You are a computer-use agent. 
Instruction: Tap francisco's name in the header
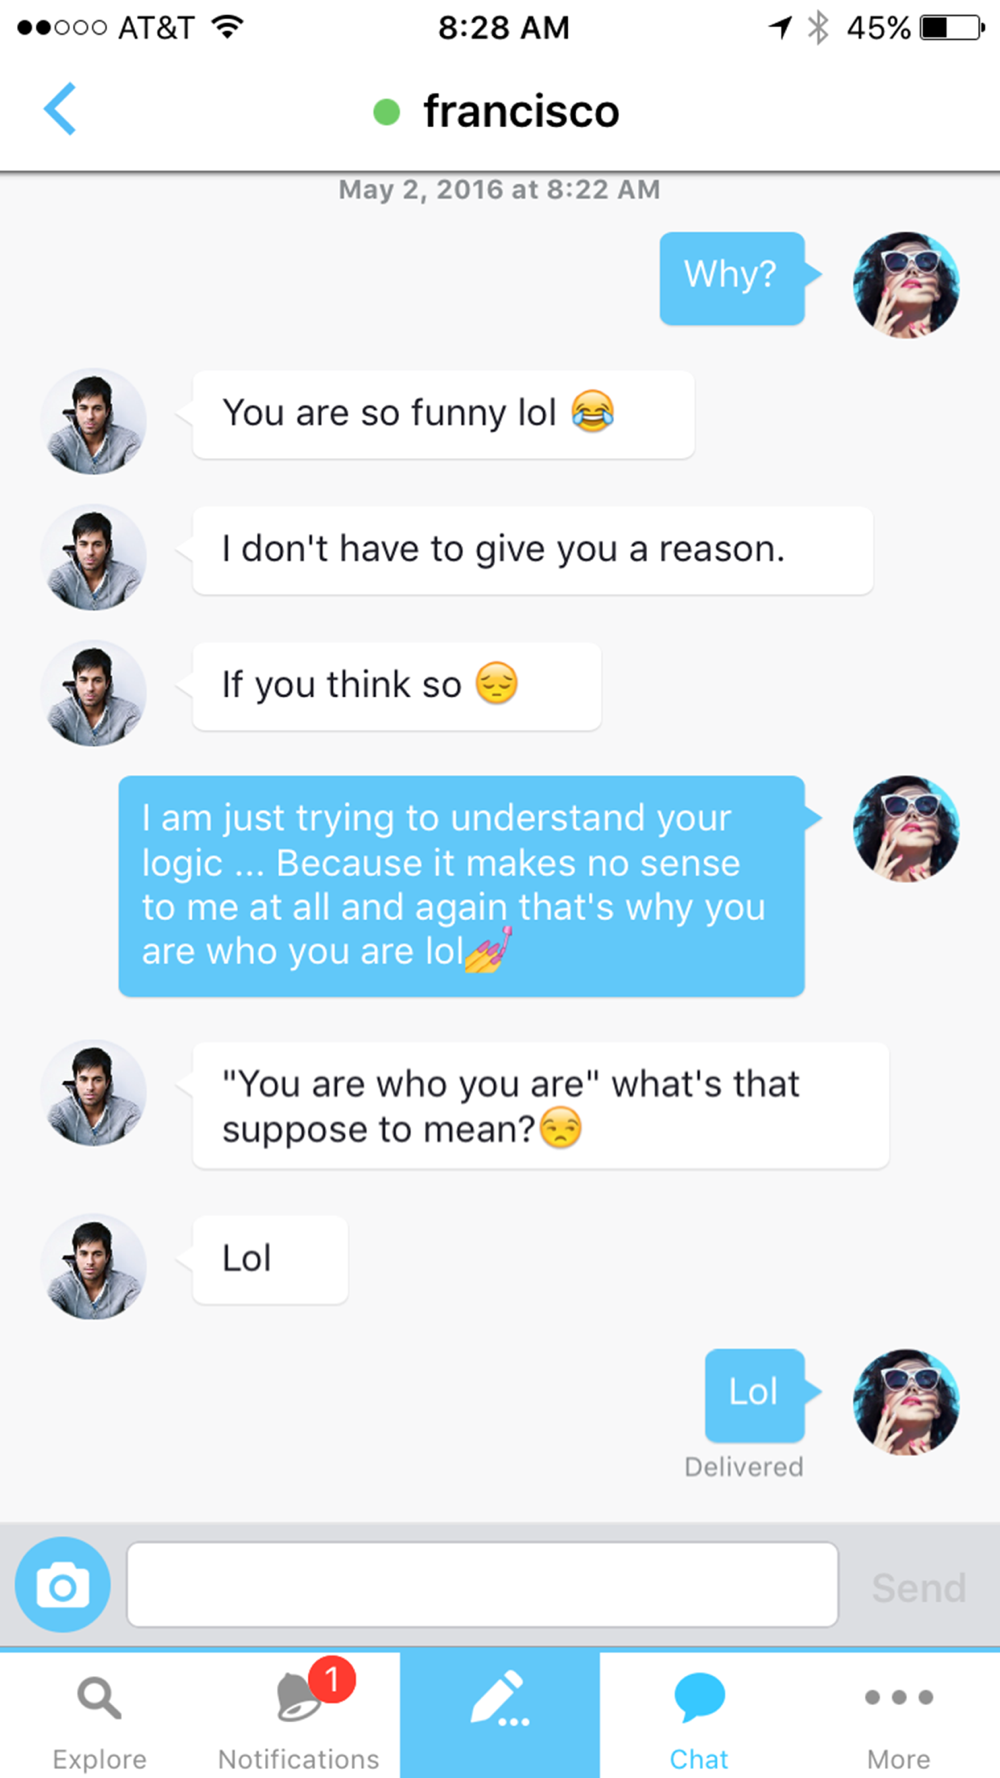[x=521, y=111]
